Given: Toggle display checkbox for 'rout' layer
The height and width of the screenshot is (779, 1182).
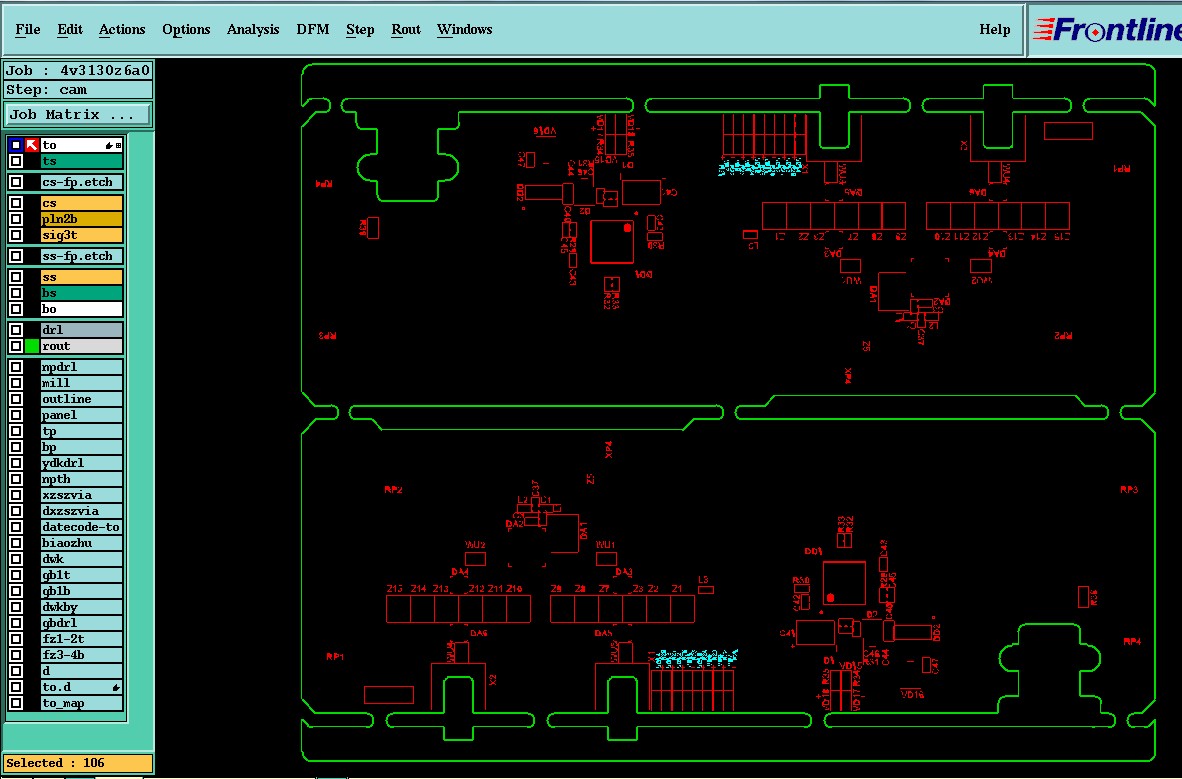Looking at the screenshot, I should (16, 346).
